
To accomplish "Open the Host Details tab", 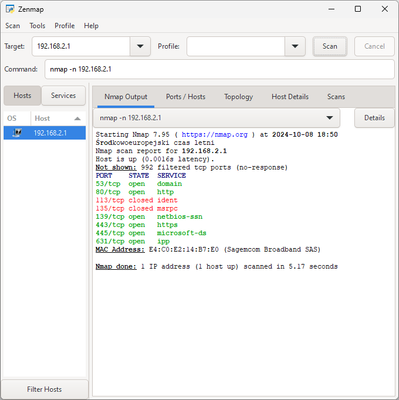I will (x=290, y=97).
